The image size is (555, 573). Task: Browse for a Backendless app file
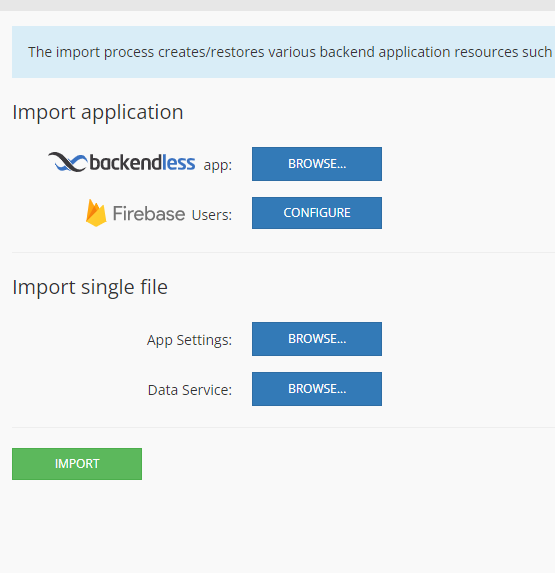(317, 164)
